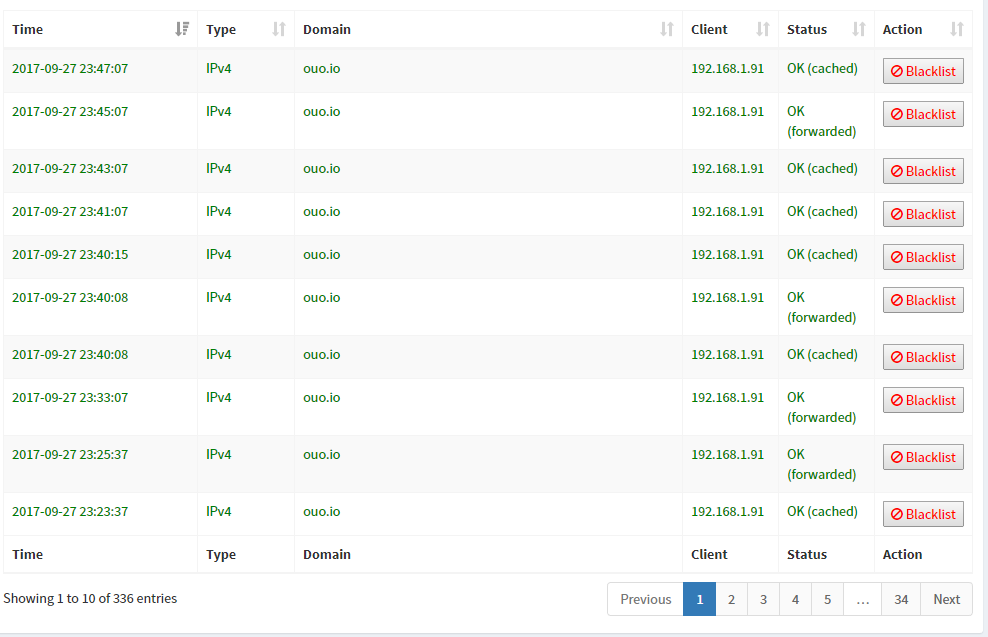Select the timestamp 2017-09-27 23:41:07

pos(70,211)
